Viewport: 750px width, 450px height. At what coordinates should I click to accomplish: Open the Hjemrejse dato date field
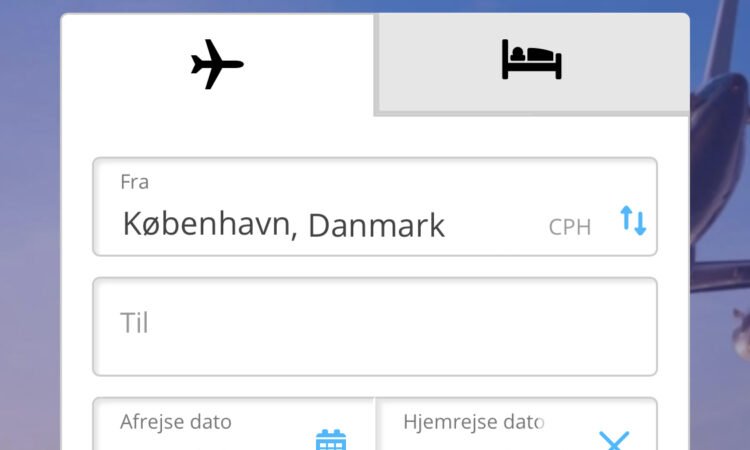pyautogui.click(x=516, y=424)
